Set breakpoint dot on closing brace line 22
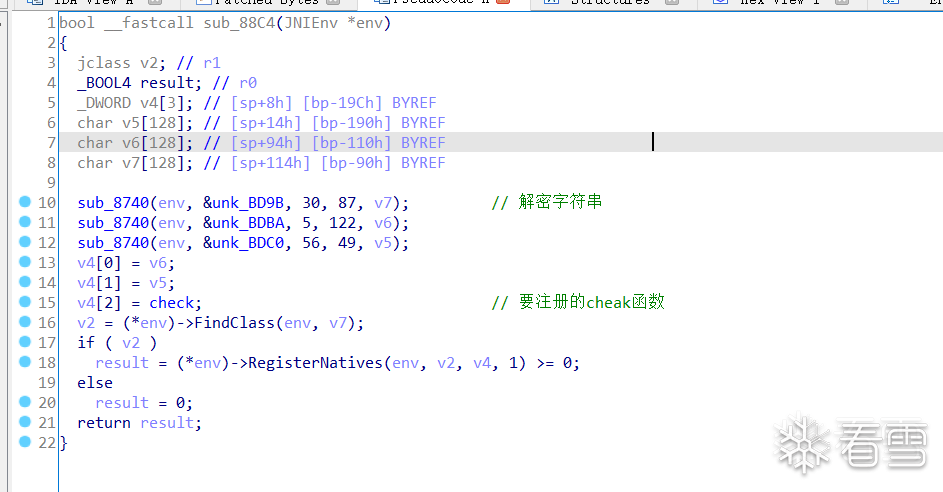Viewport: 943px width, 492px height. click(25, 441)
